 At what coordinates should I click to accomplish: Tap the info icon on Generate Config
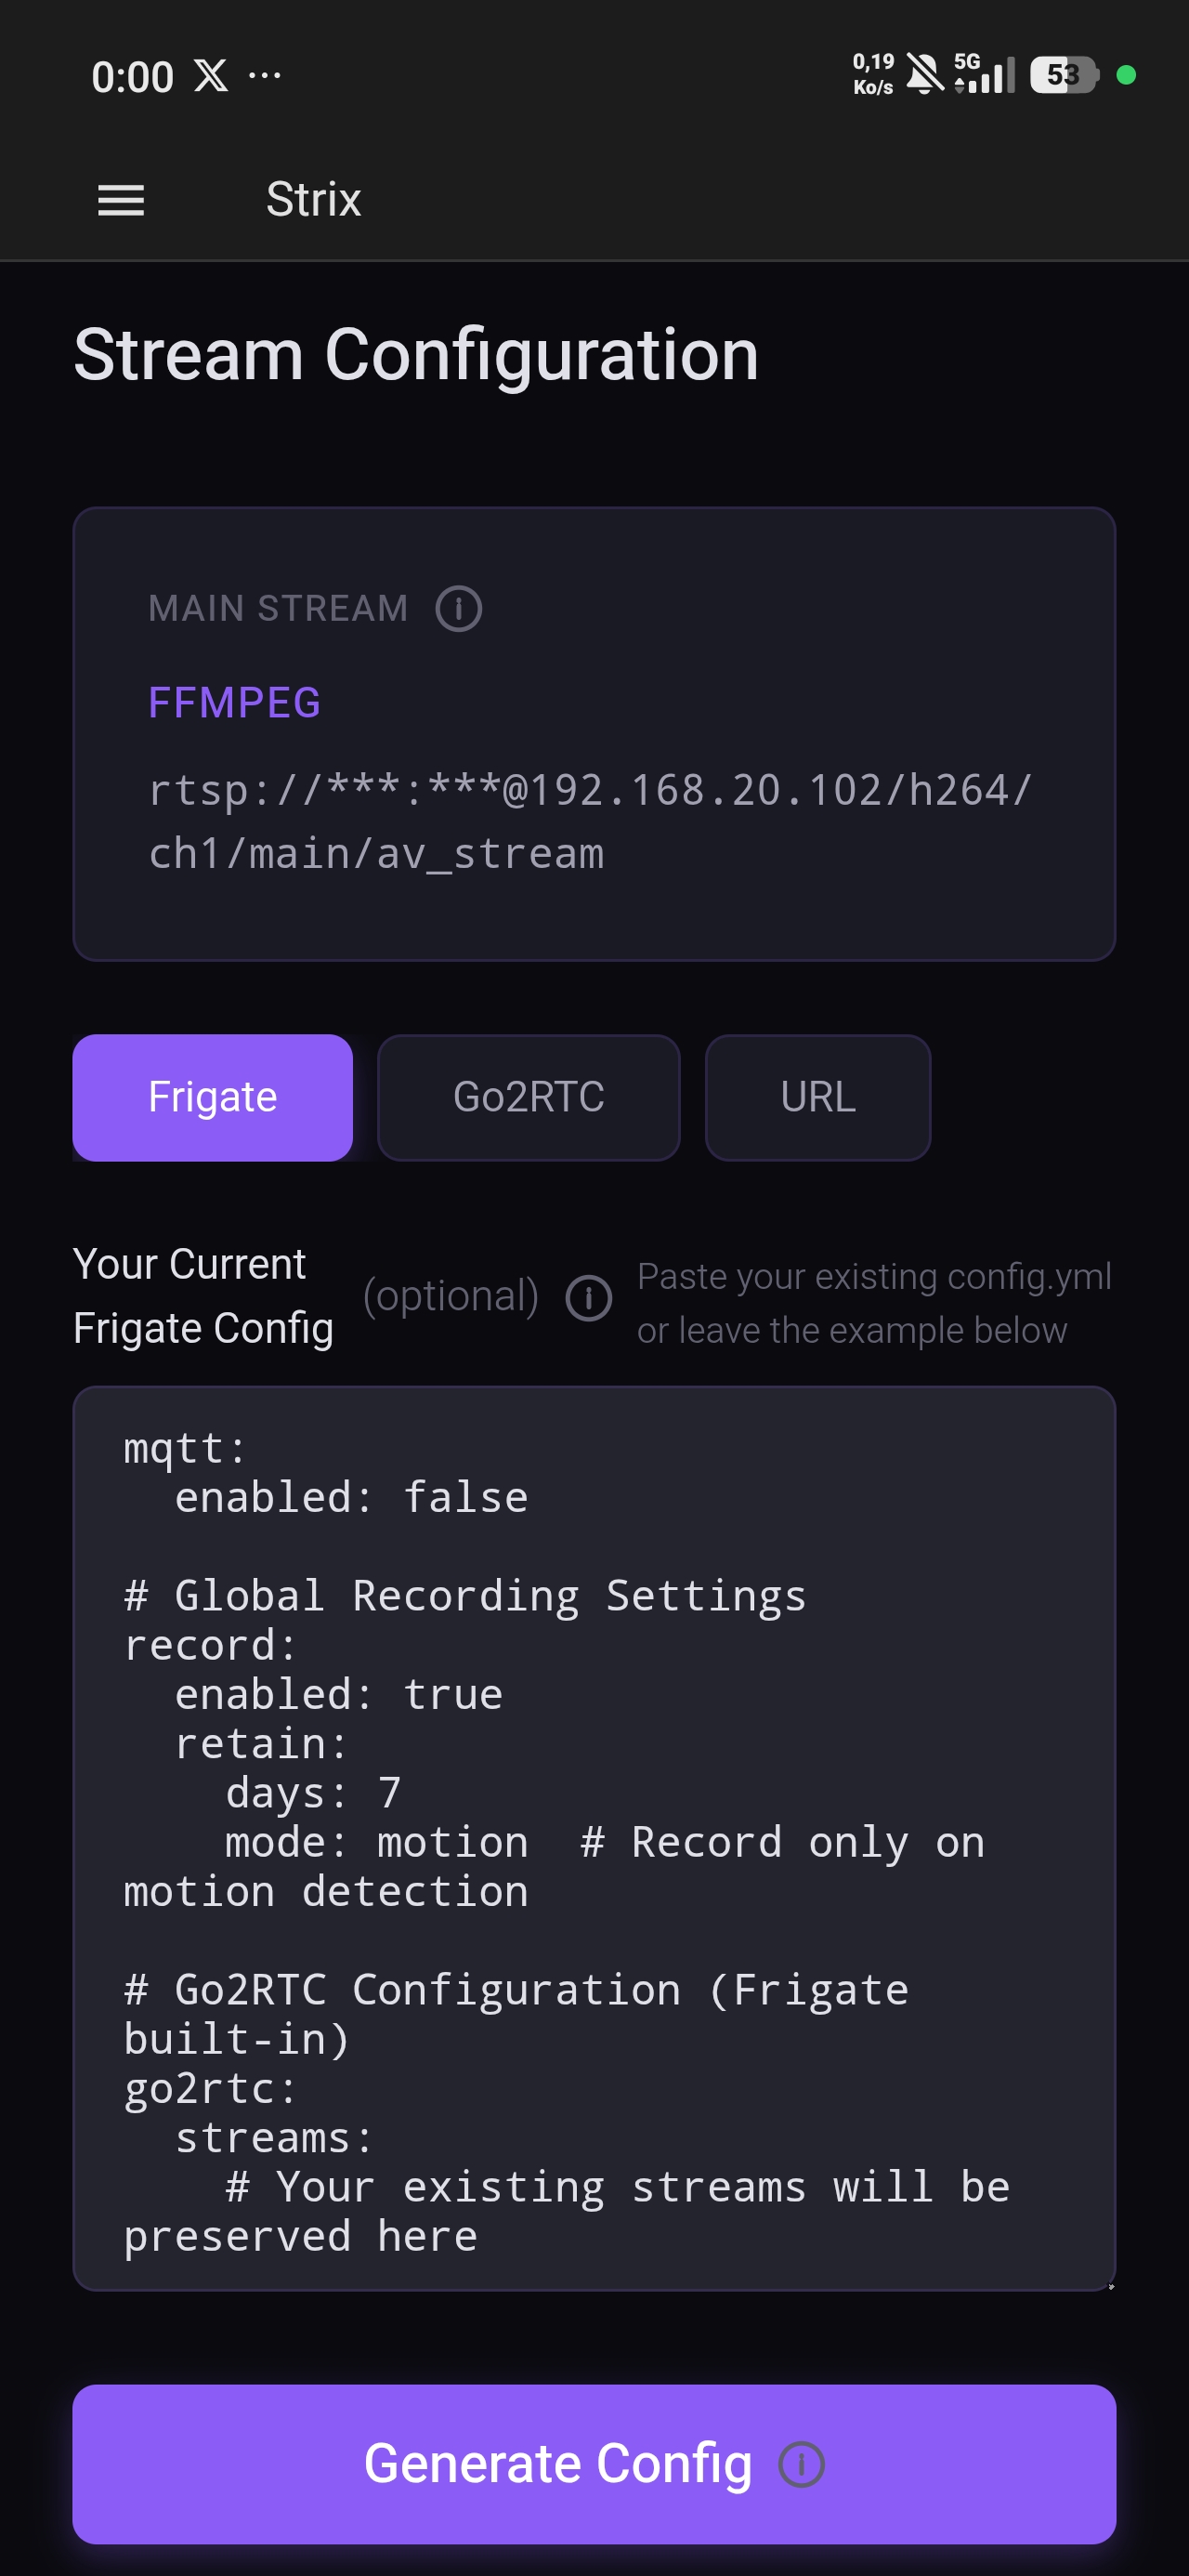(x=801, y=2464)
